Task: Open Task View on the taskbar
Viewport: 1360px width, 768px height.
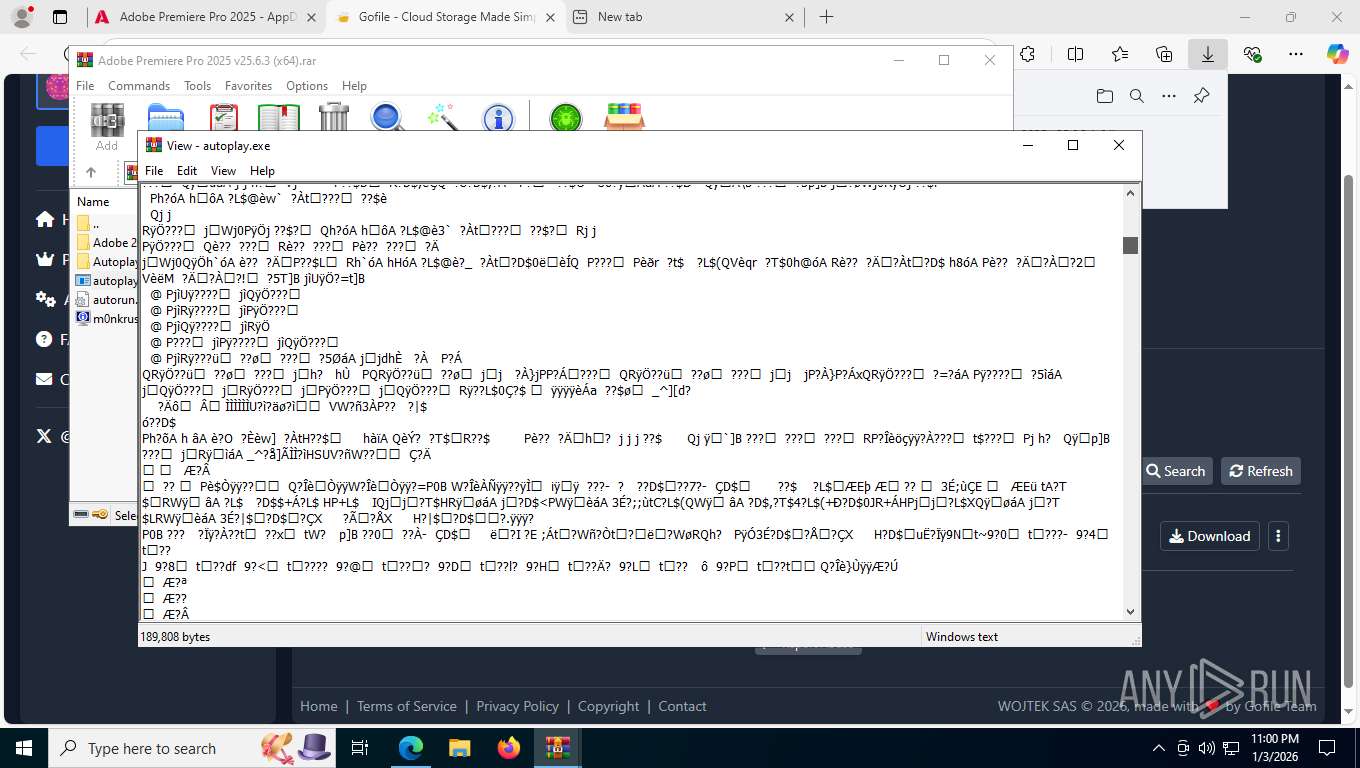Action: pos(361,748)
